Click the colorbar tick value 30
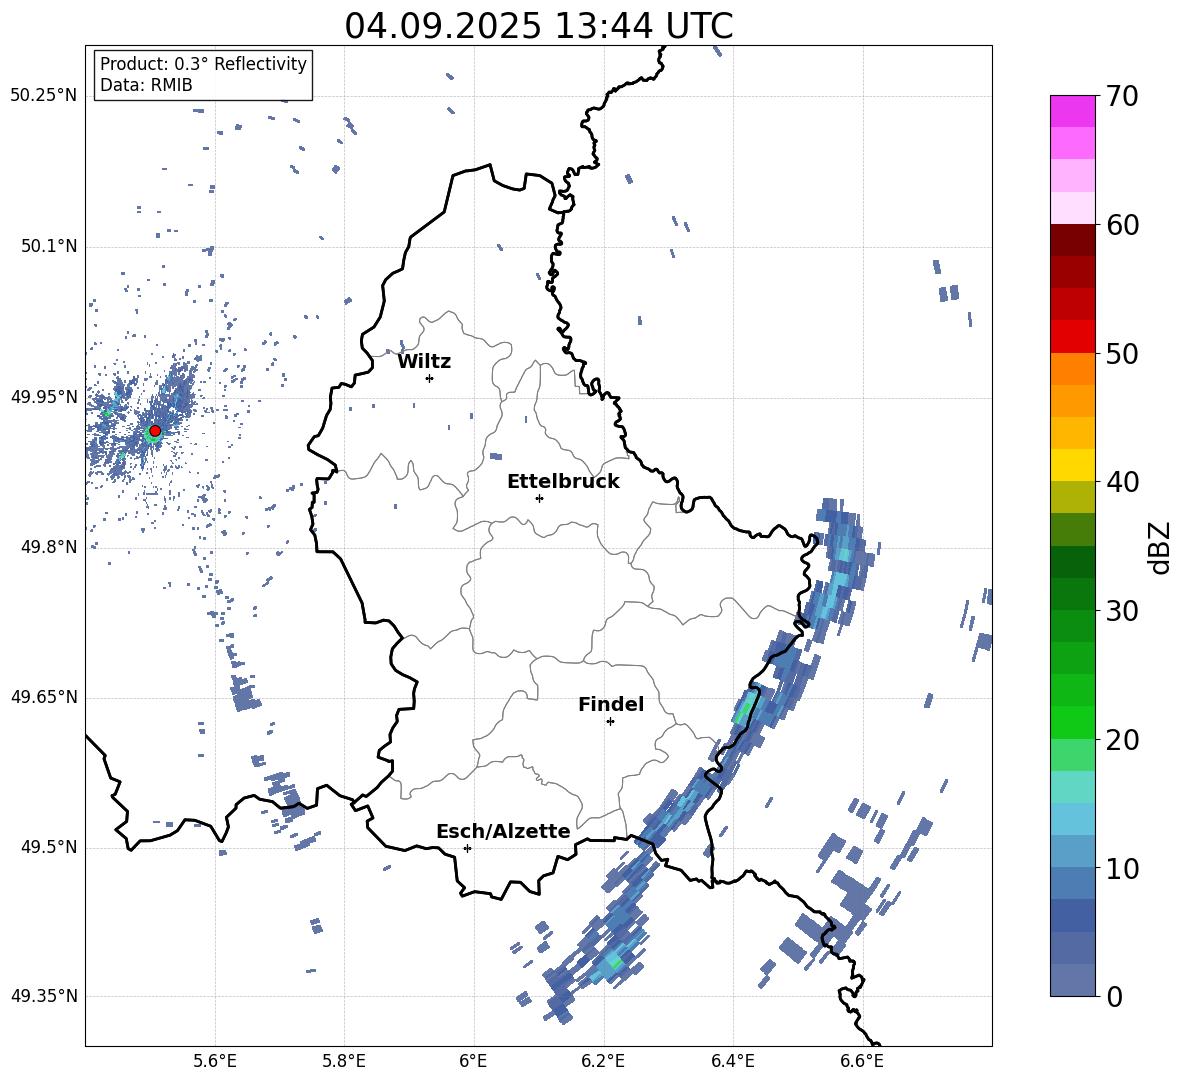Screen dimensions: 1184x1081 pos(1122,611)
